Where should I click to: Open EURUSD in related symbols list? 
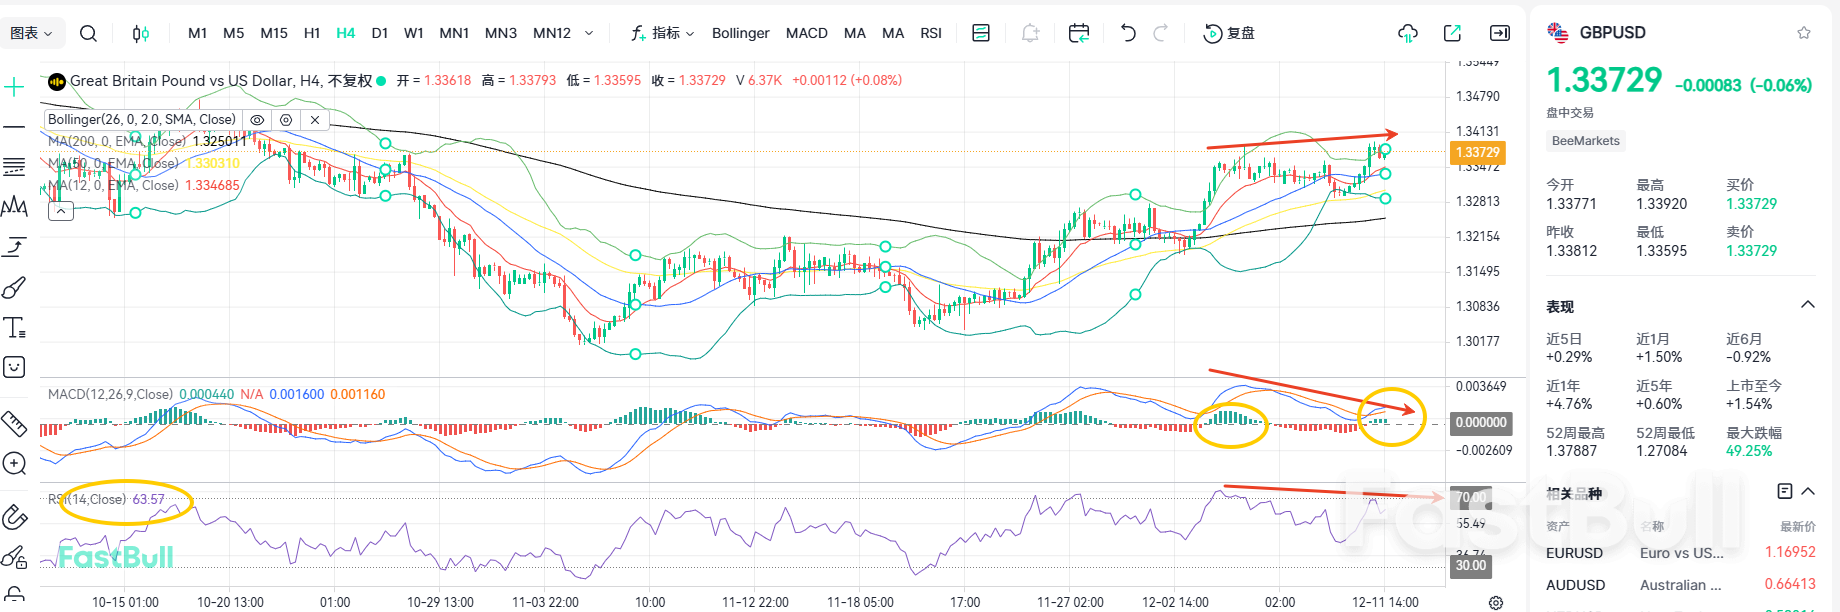[1574, 553]
